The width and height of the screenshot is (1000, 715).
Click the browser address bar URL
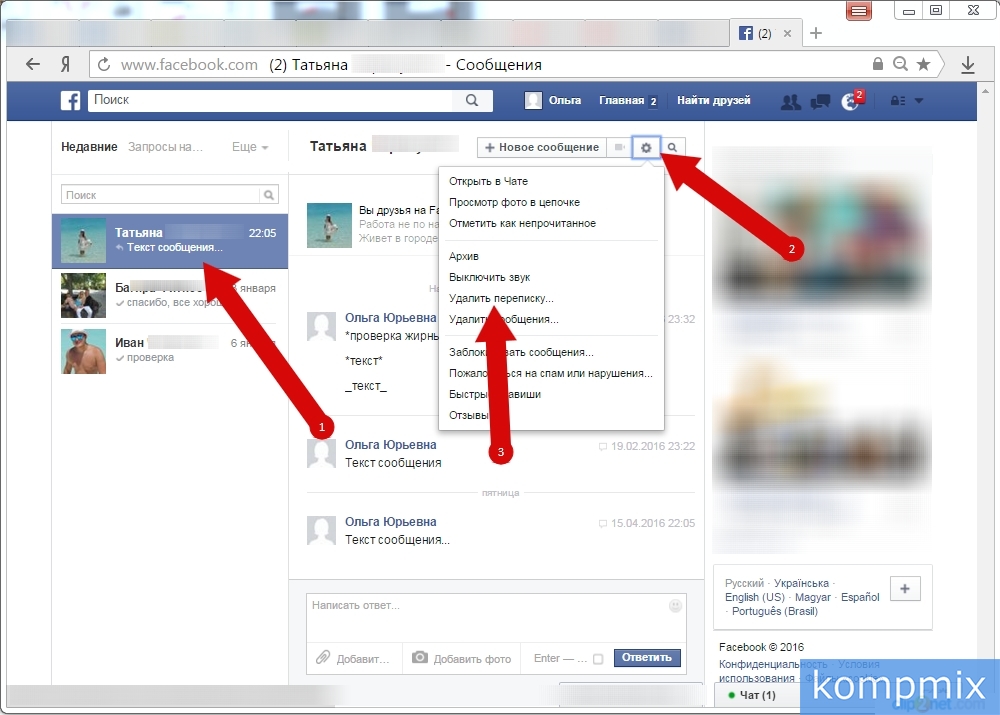pyautogui.click(x=189, y=64)
